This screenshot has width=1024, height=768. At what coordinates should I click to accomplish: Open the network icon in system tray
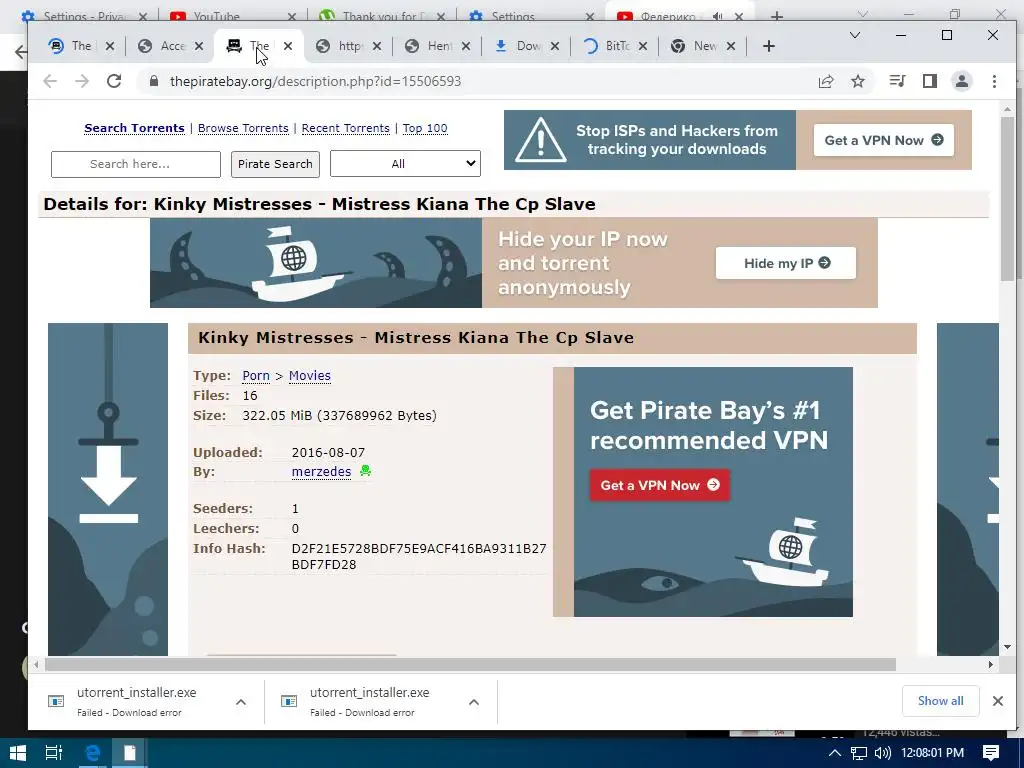click(x=859, y=753)
